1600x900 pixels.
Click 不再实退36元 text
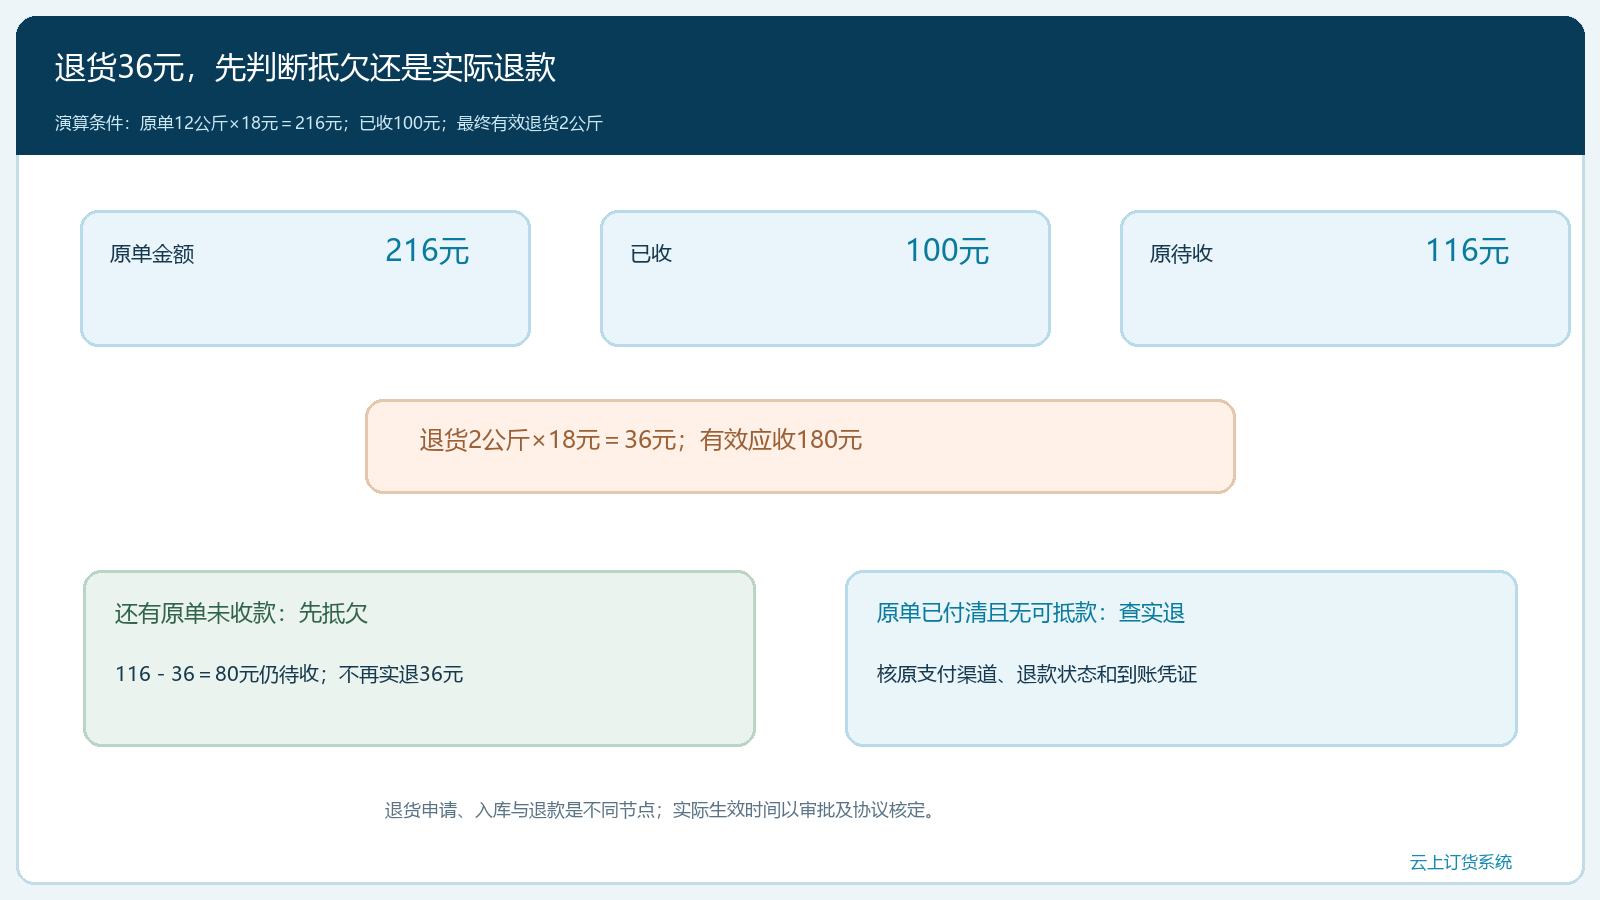401,674
